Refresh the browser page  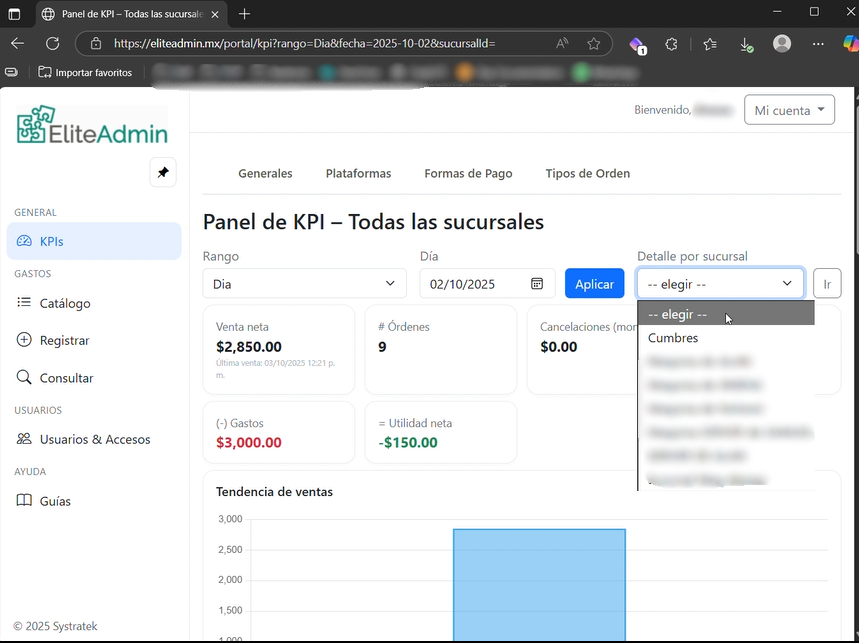[52, 44]
